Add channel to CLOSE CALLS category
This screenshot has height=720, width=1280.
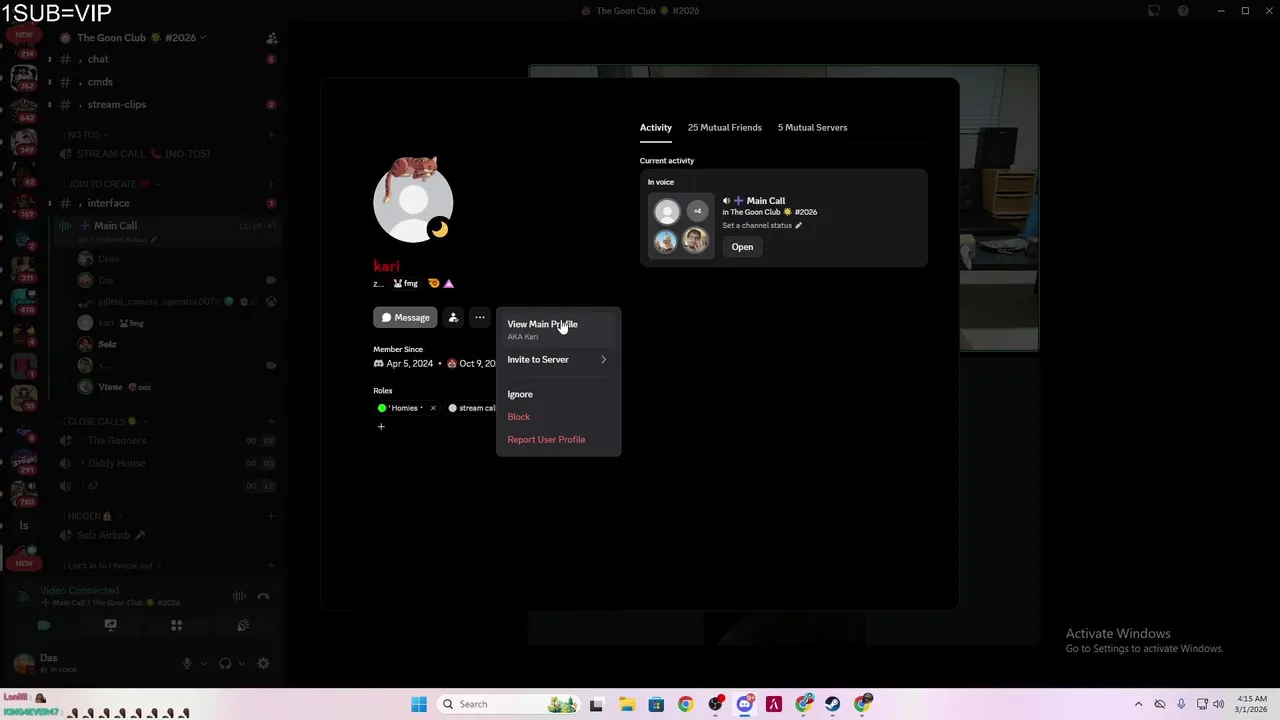271,422
